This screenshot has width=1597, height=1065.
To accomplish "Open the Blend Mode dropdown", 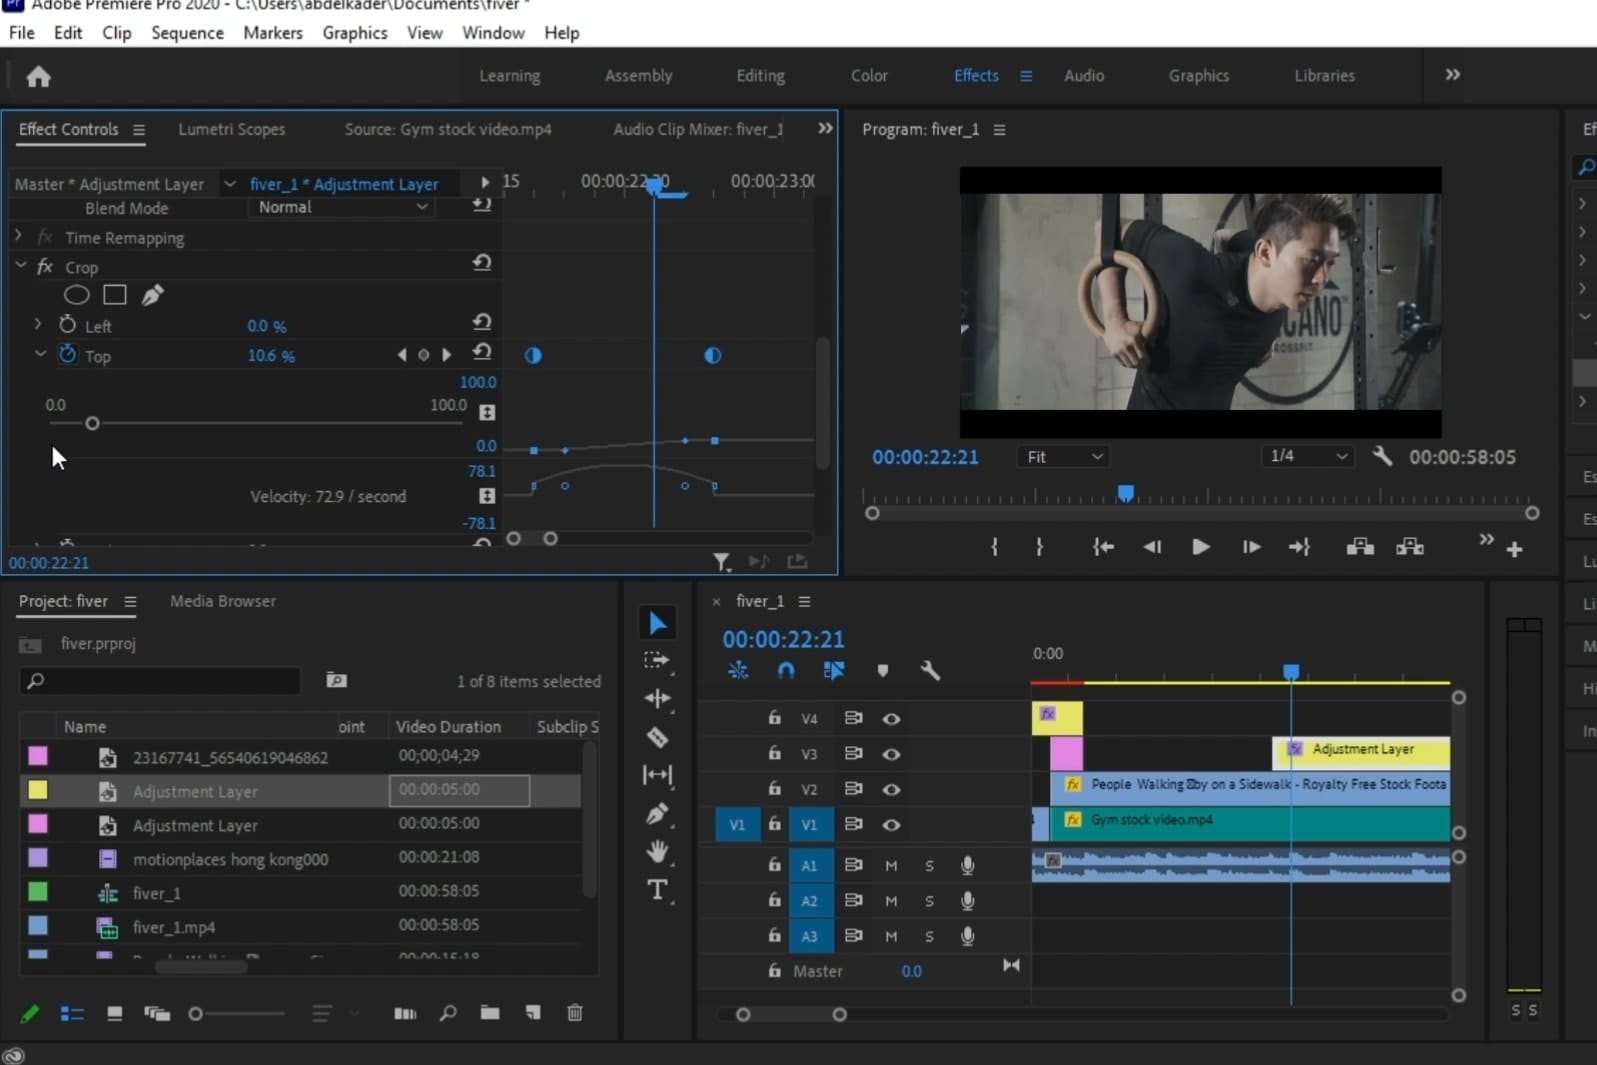I will (x=342, y=207).
